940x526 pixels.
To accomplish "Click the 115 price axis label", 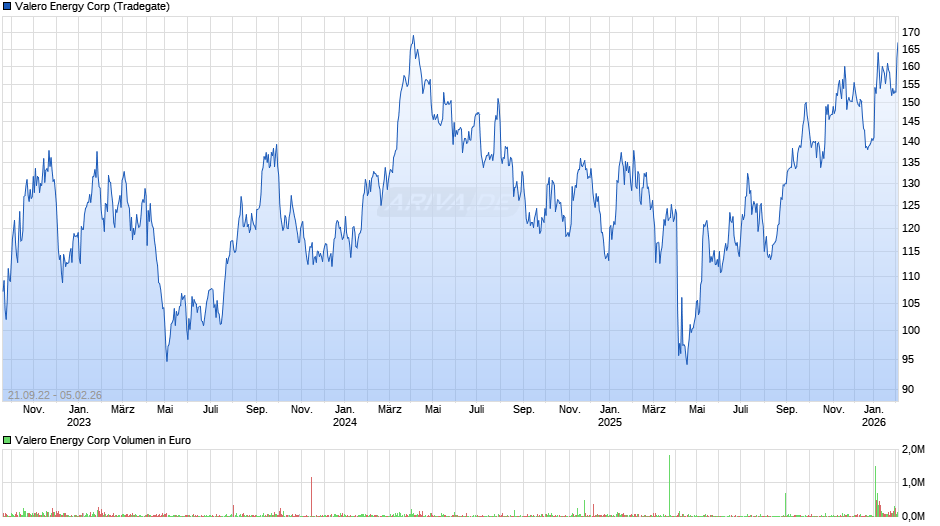I will (x=911, y=252).
